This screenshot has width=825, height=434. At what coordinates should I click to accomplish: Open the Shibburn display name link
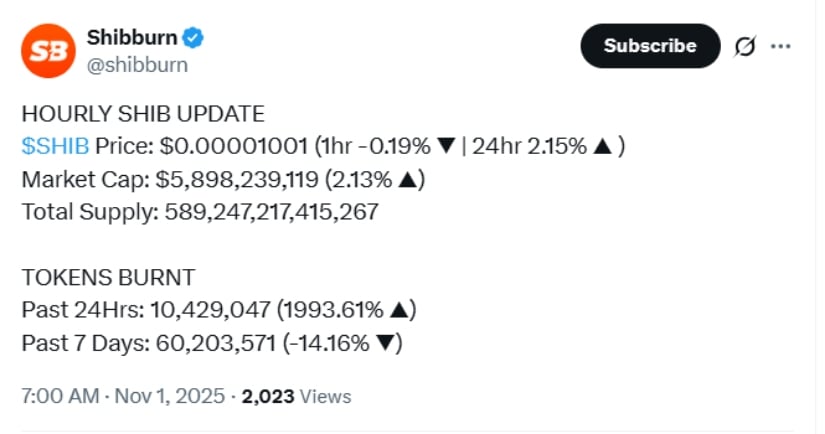point(132,39)
